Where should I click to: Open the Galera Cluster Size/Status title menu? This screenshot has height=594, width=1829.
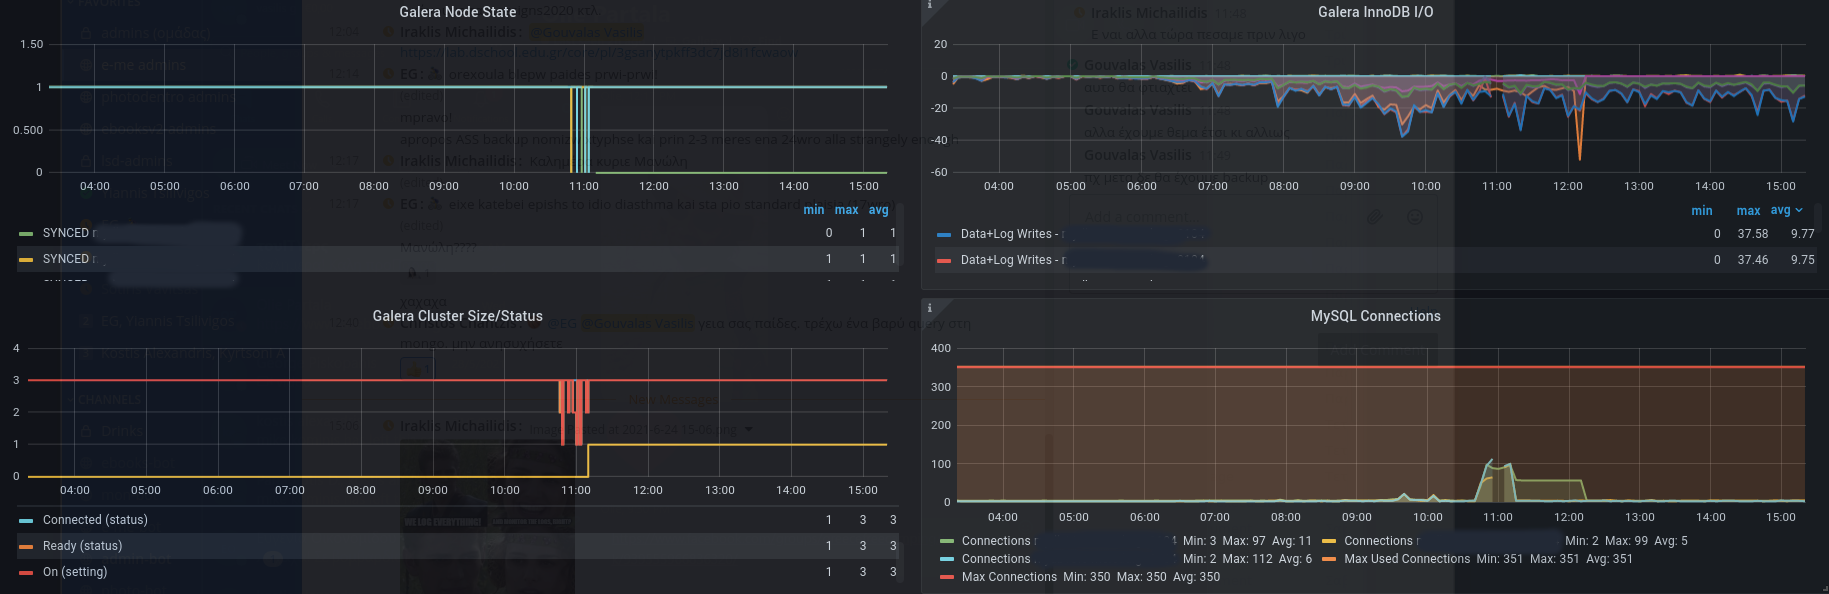coord(457,316)
